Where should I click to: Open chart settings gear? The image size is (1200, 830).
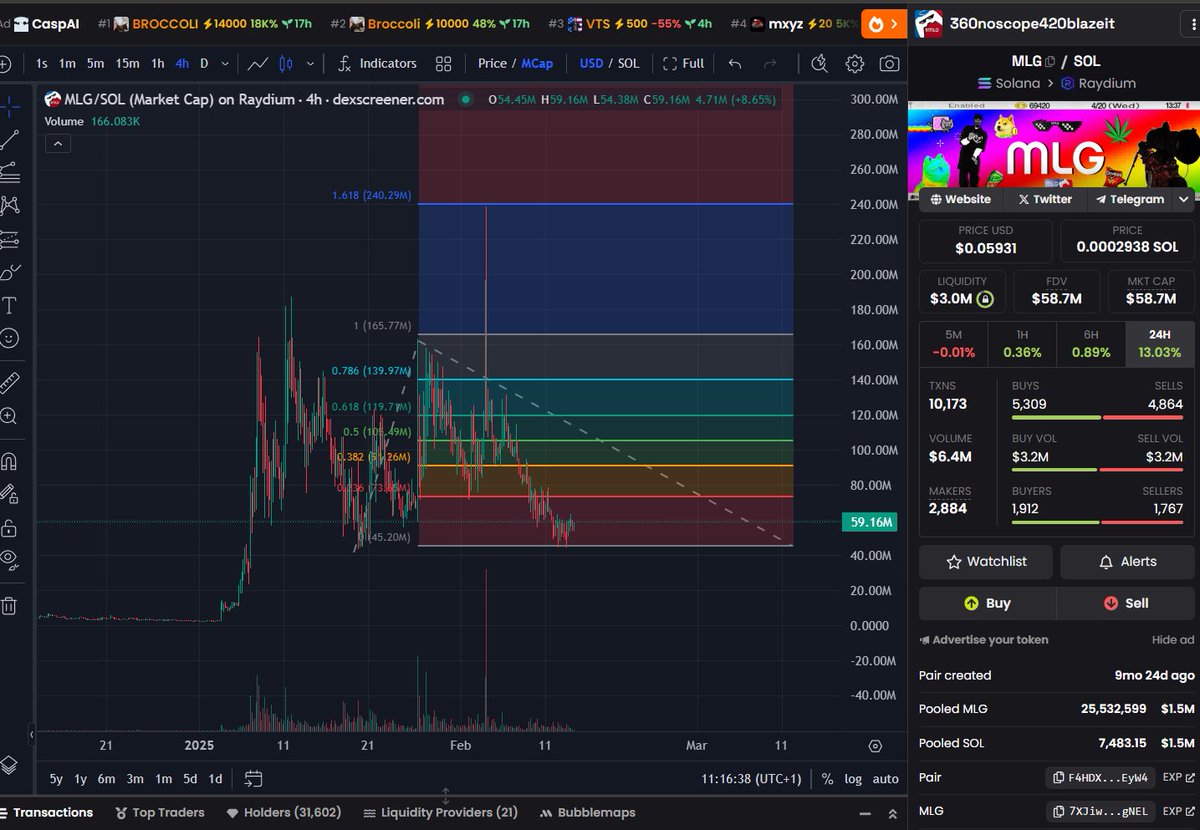click(x=855, y=63)
